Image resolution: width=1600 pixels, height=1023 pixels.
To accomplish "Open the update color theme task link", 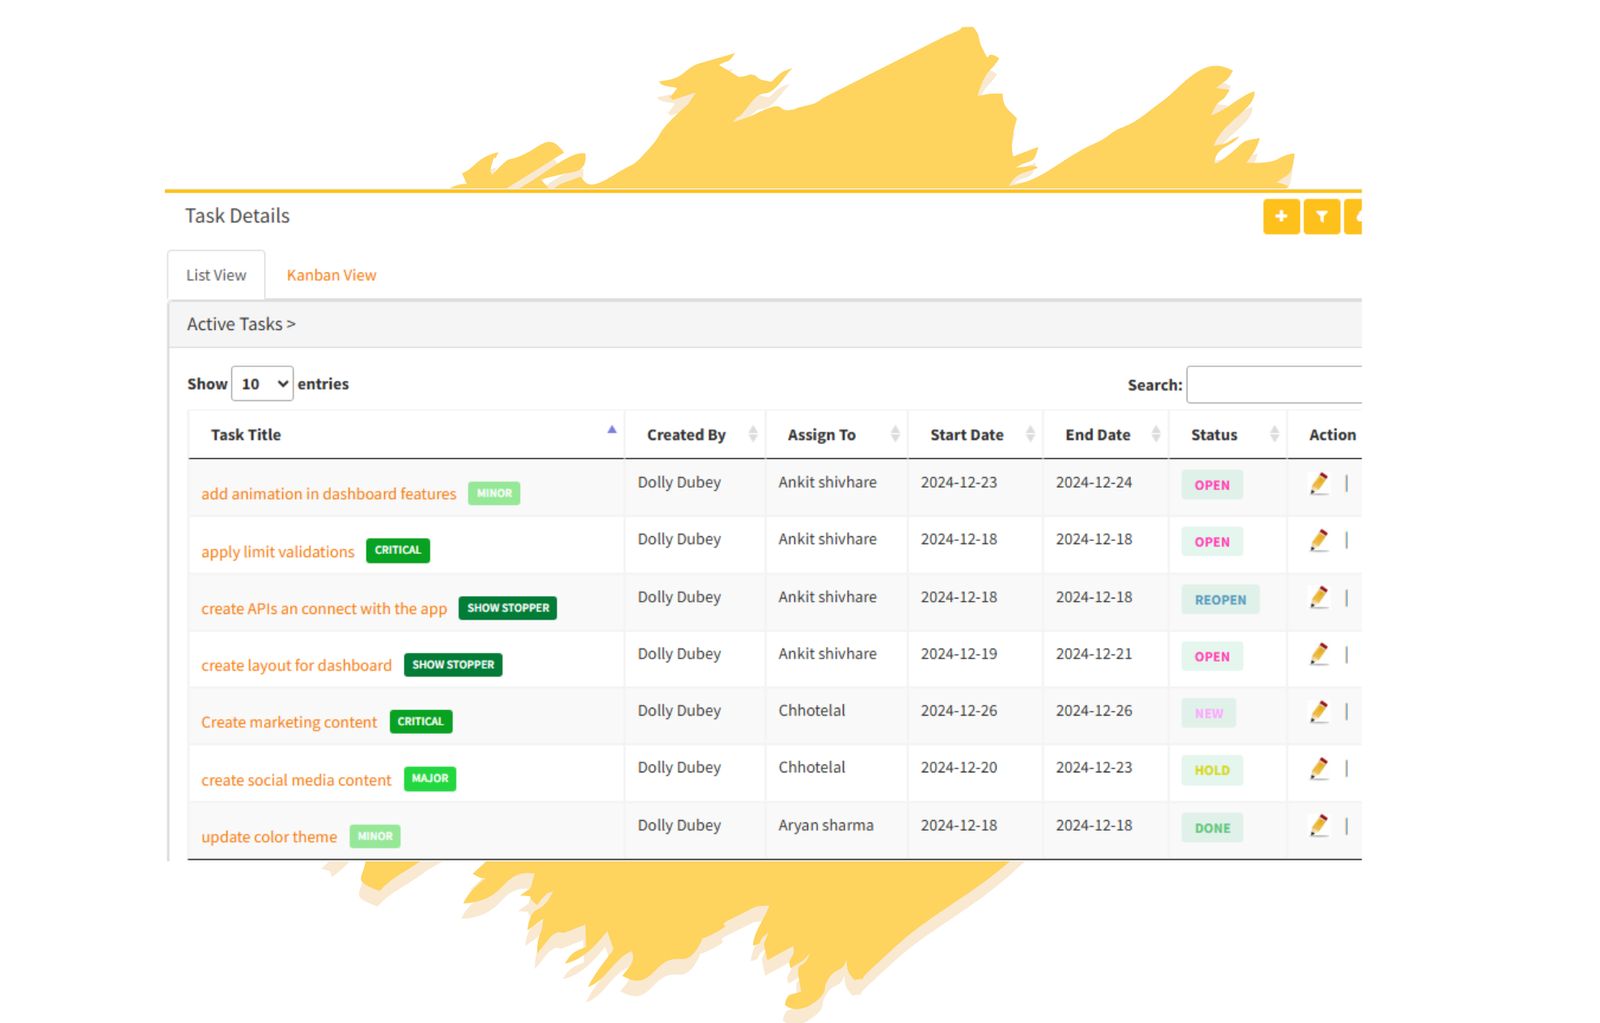I will [269, 837].
